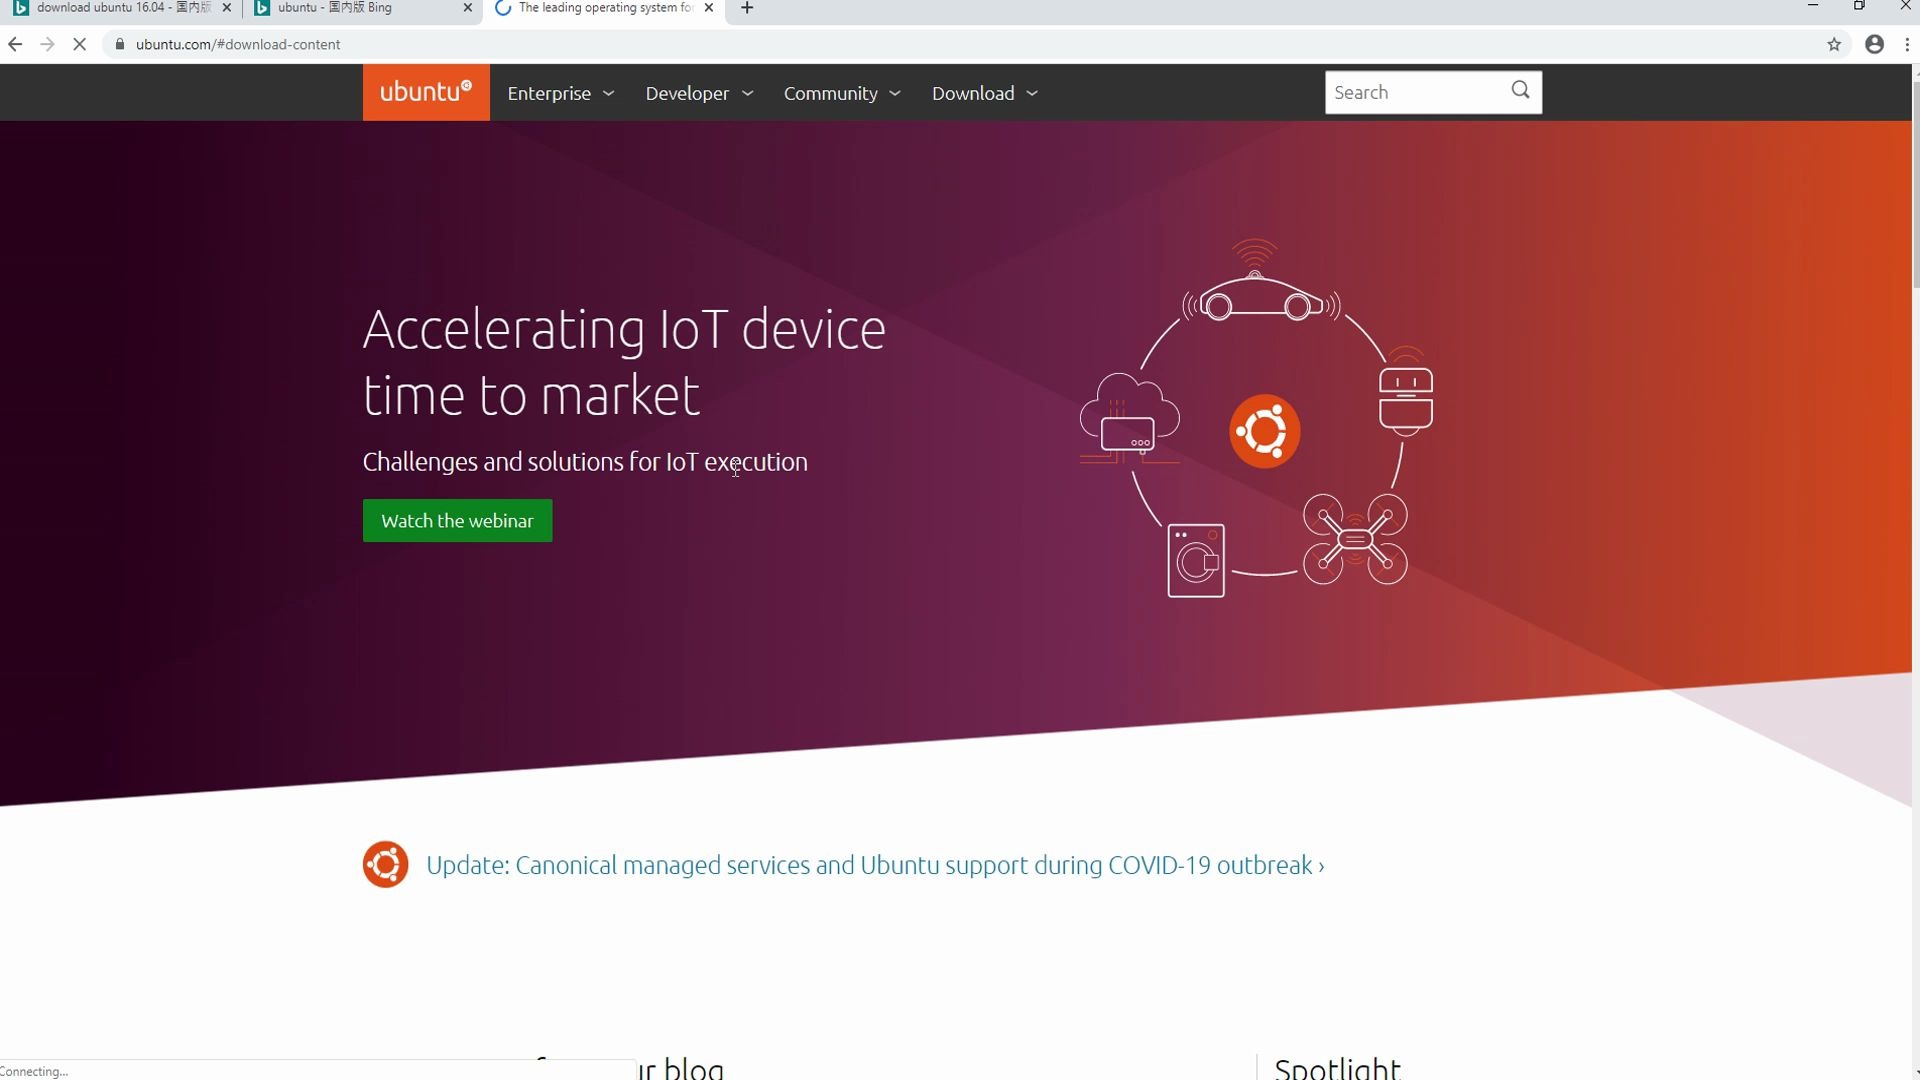Click the Watch the webinar button

[x=457, y=521]
